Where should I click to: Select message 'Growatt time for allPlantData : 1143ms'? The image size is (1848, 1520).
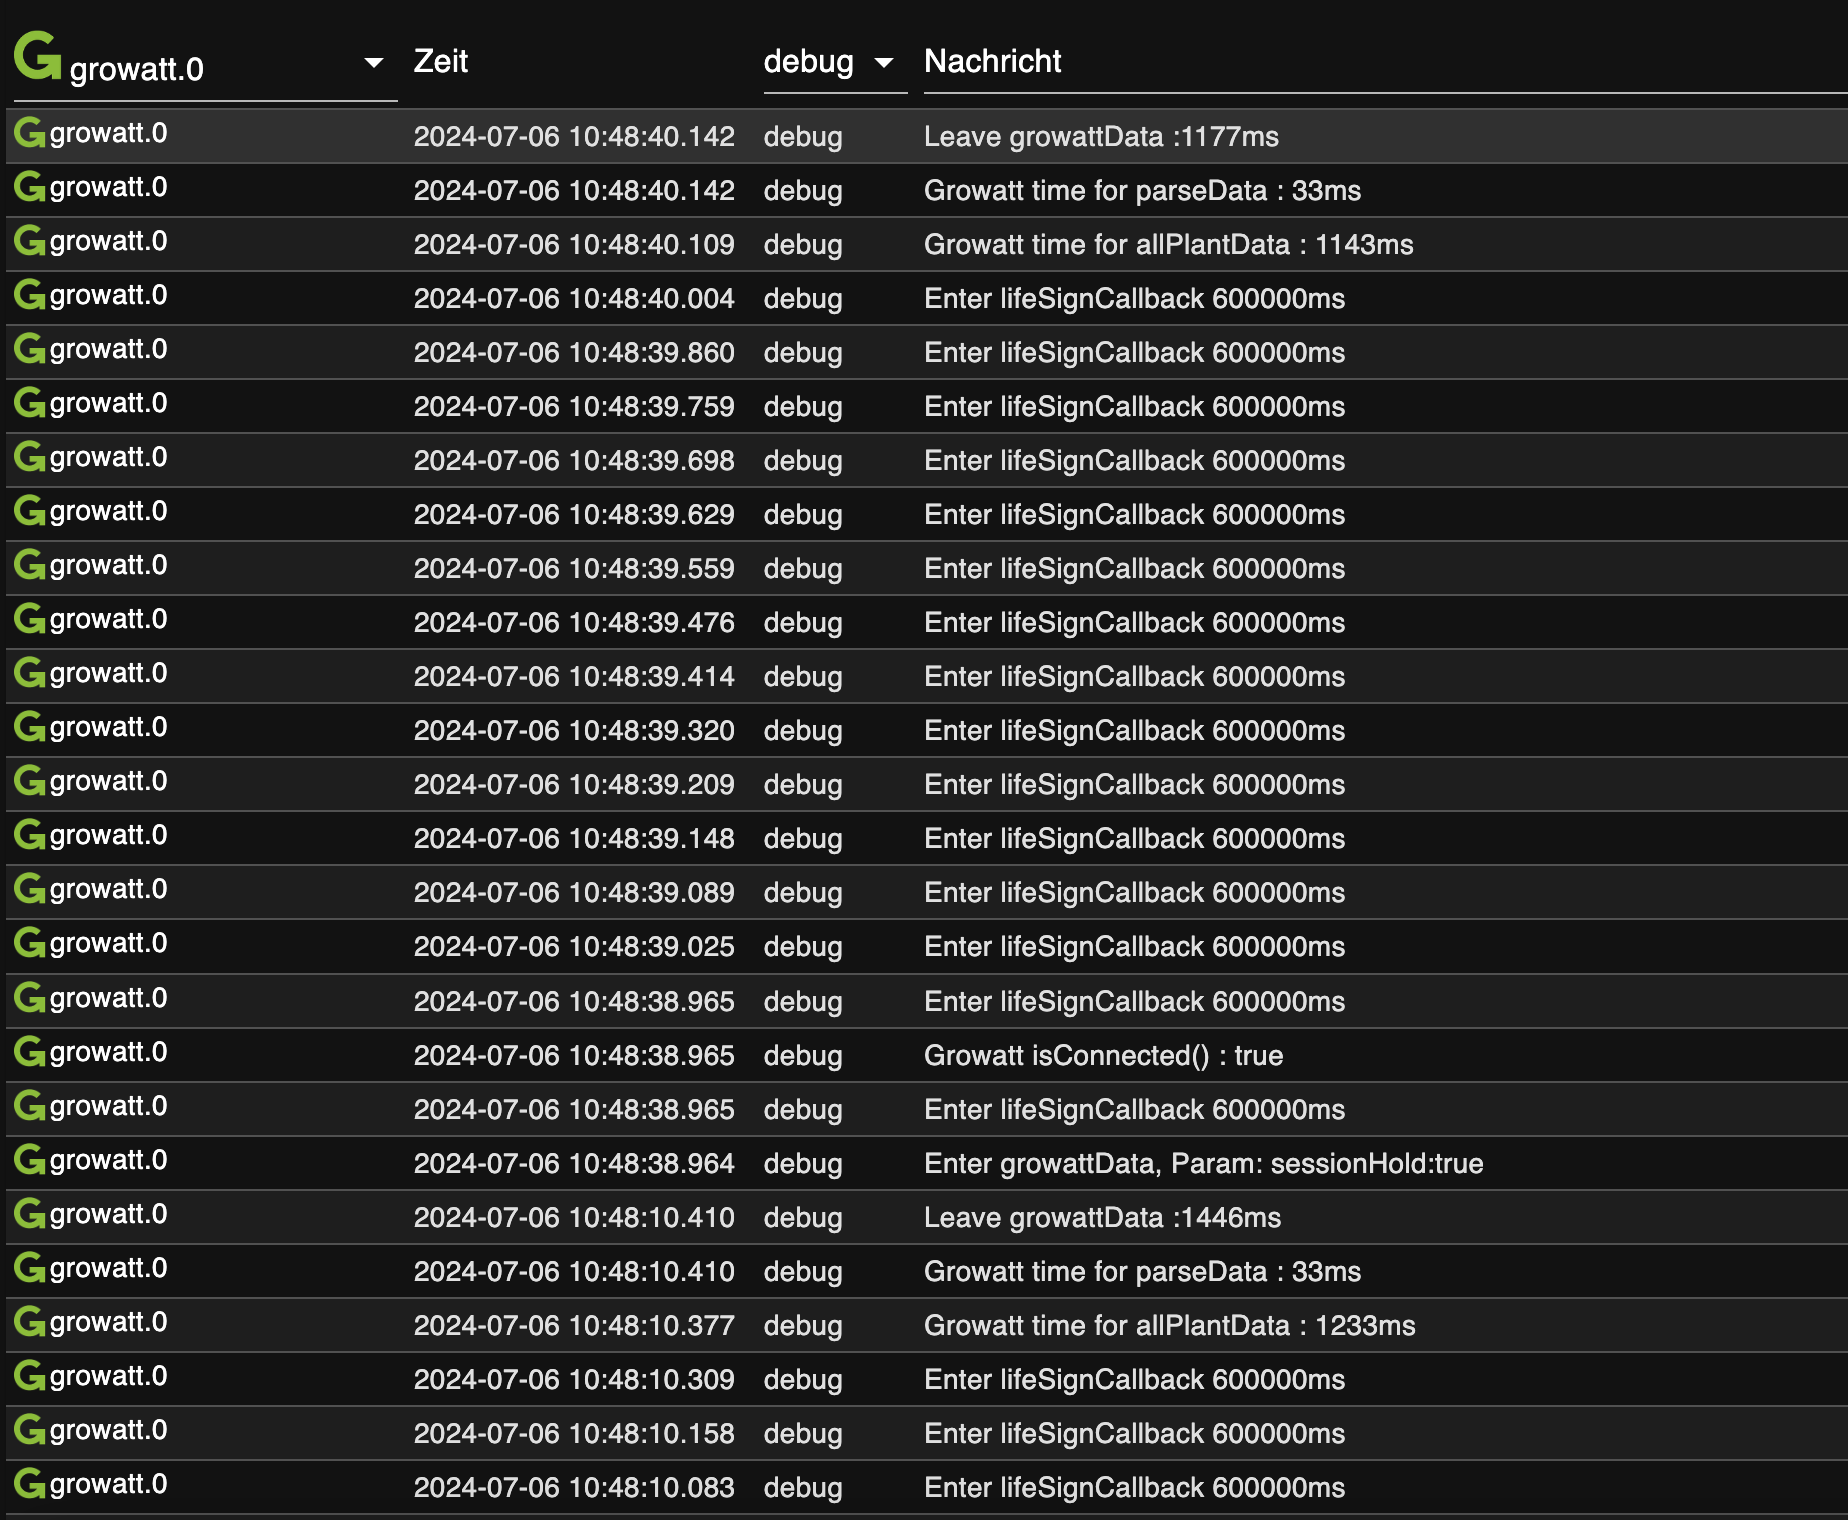tap(1168, 244)
